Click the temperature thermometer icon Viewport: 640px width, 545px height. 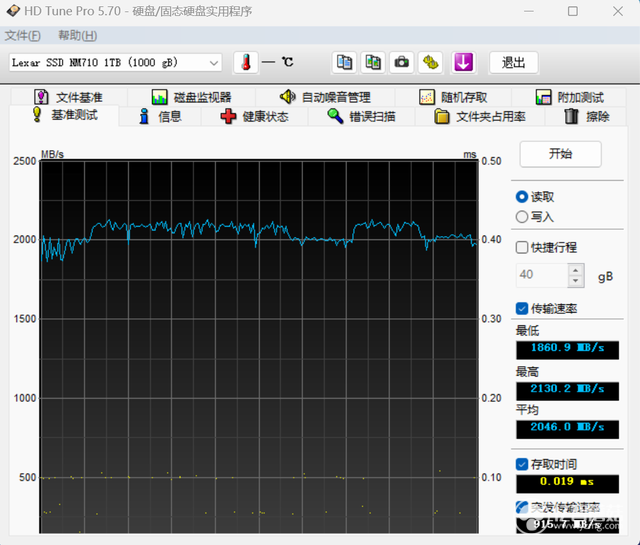[x=246, y=62]
